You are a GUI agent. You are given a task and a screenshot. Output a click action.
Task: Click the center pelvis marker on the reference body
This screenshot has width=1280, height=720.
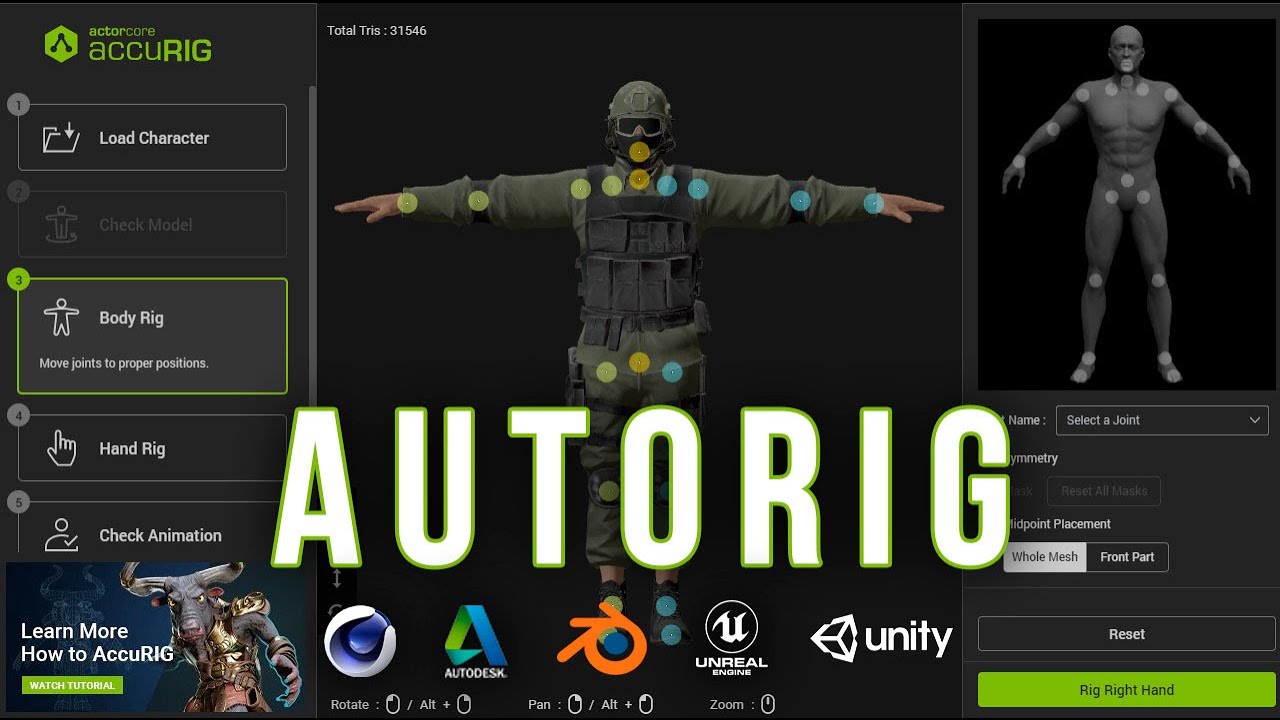(x=1127, y=181)
